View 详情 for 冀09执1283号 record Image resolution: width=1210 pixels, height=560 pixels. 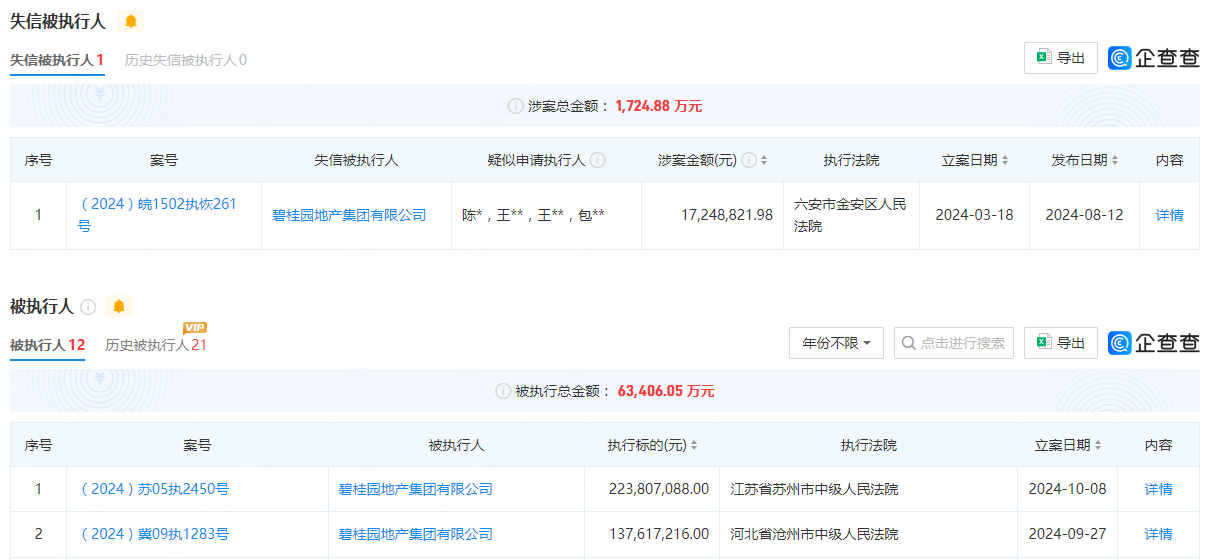(1158, 534)
